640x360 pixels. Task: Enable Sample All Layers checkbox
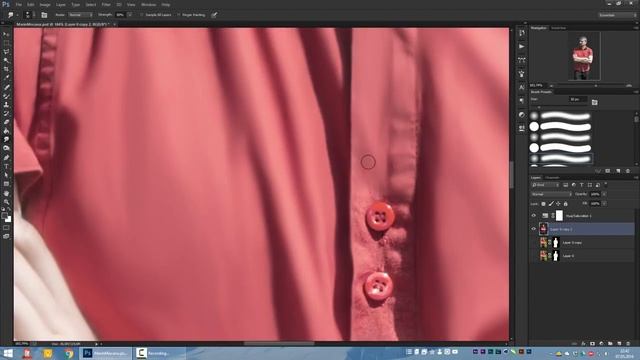click(x=142, y=15)
